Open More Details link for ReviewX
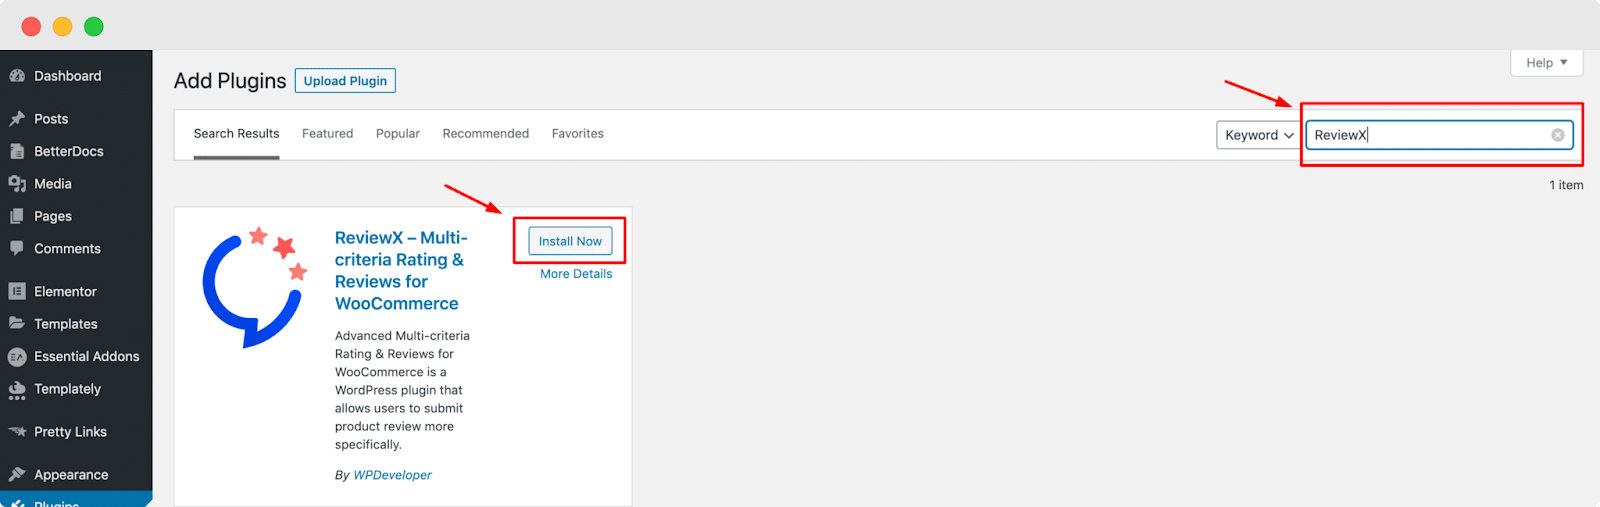Viewport: 1600px width, 507px height. pos(576,274)
